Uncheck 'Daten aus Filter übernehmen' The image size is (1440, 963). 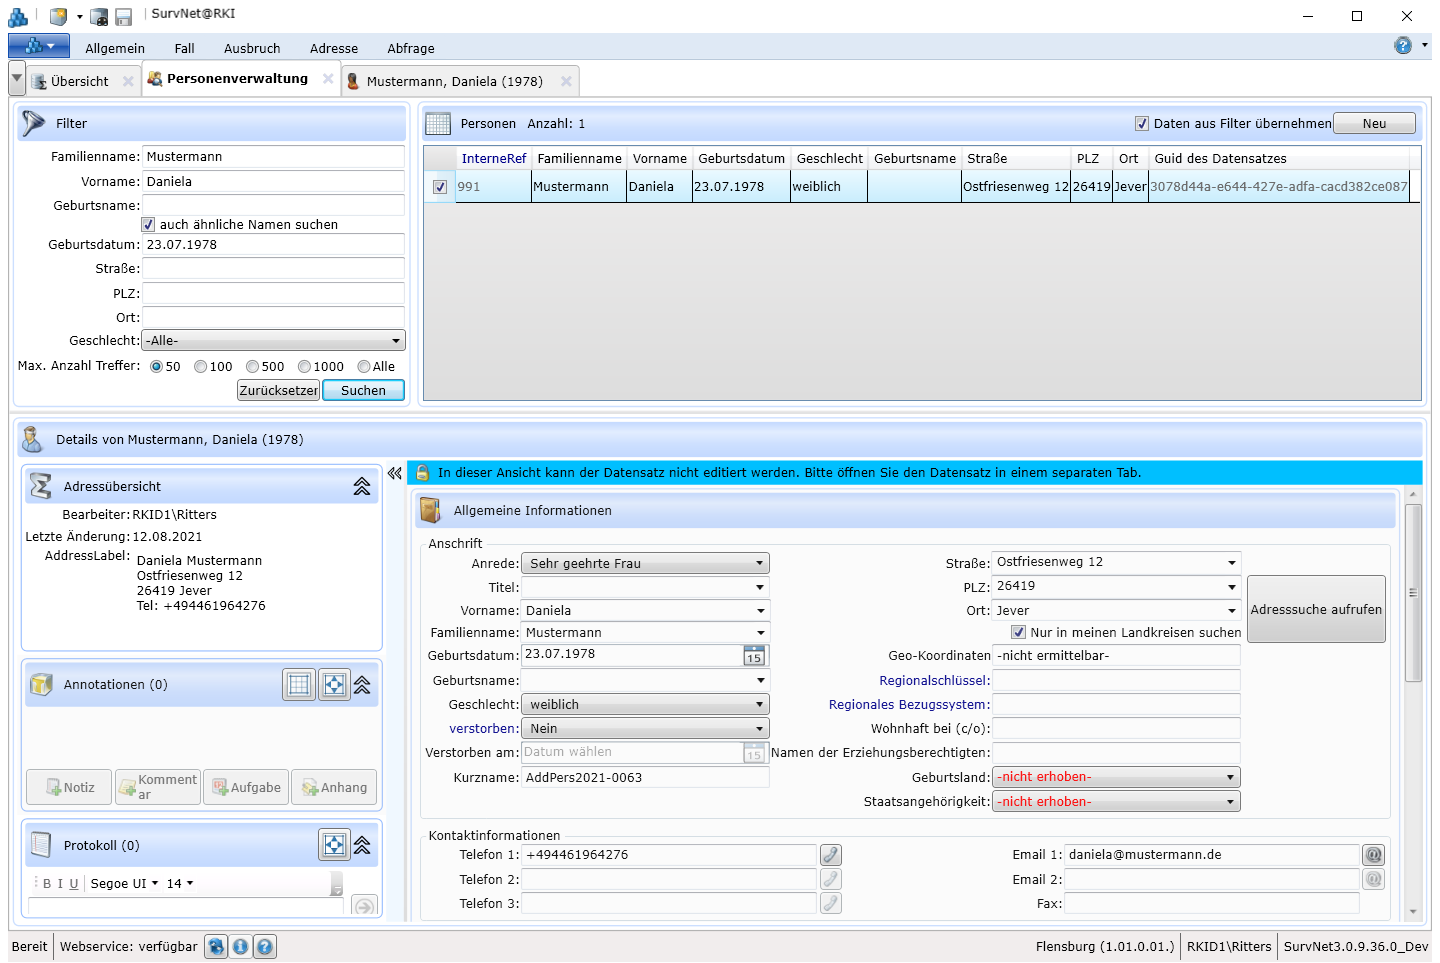[x=1142, y=124]
